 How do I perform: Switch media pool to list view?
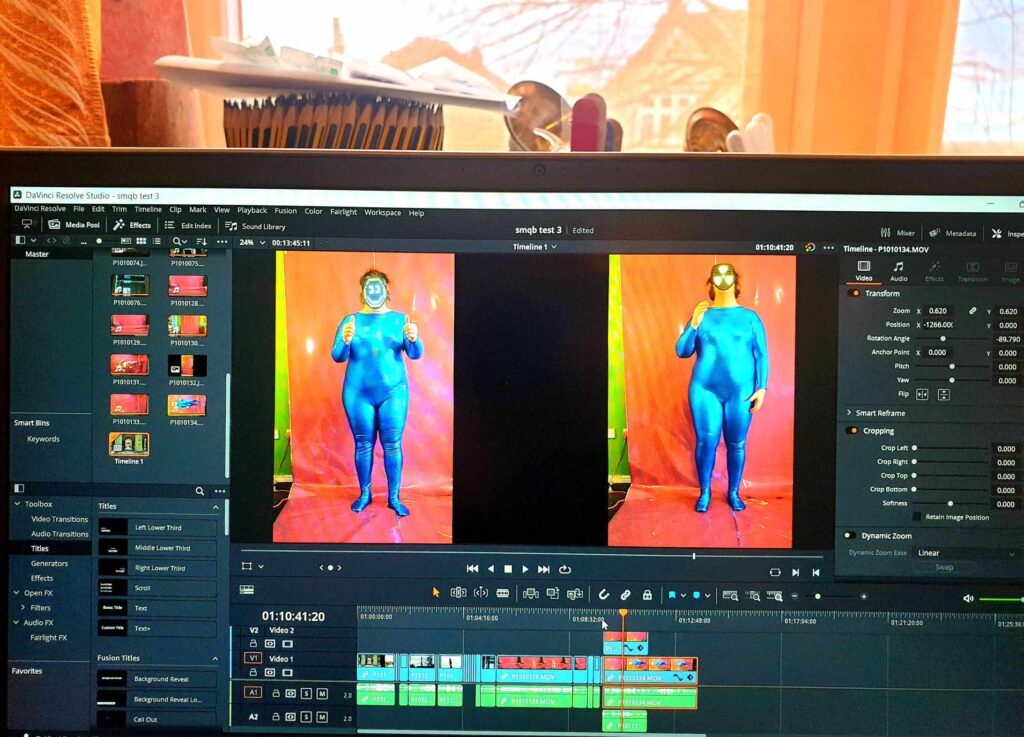[156, 242]
